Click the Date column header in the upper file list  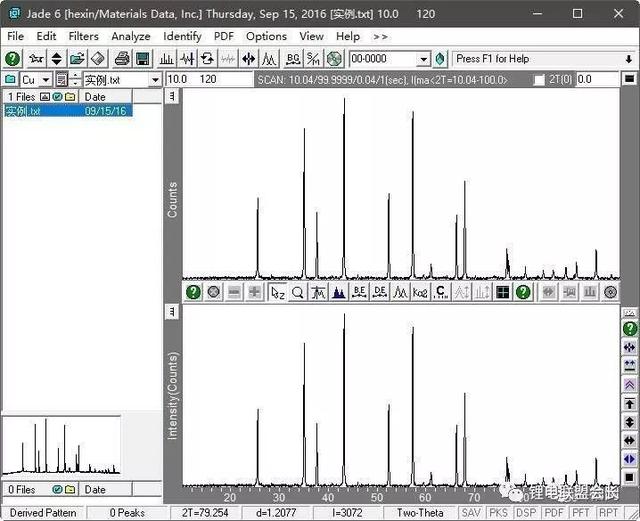pos(106,97)
